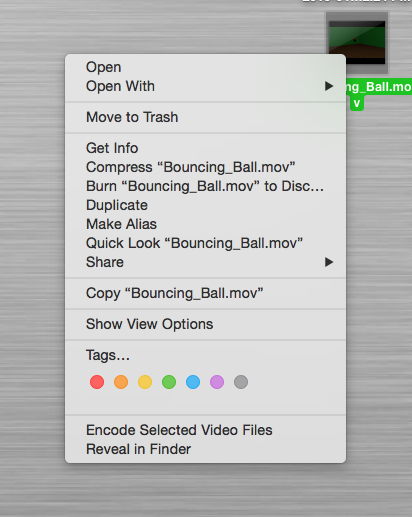Select Move to Trash
The height and width of the screenshot is (517, 412).
pos(205,117)
